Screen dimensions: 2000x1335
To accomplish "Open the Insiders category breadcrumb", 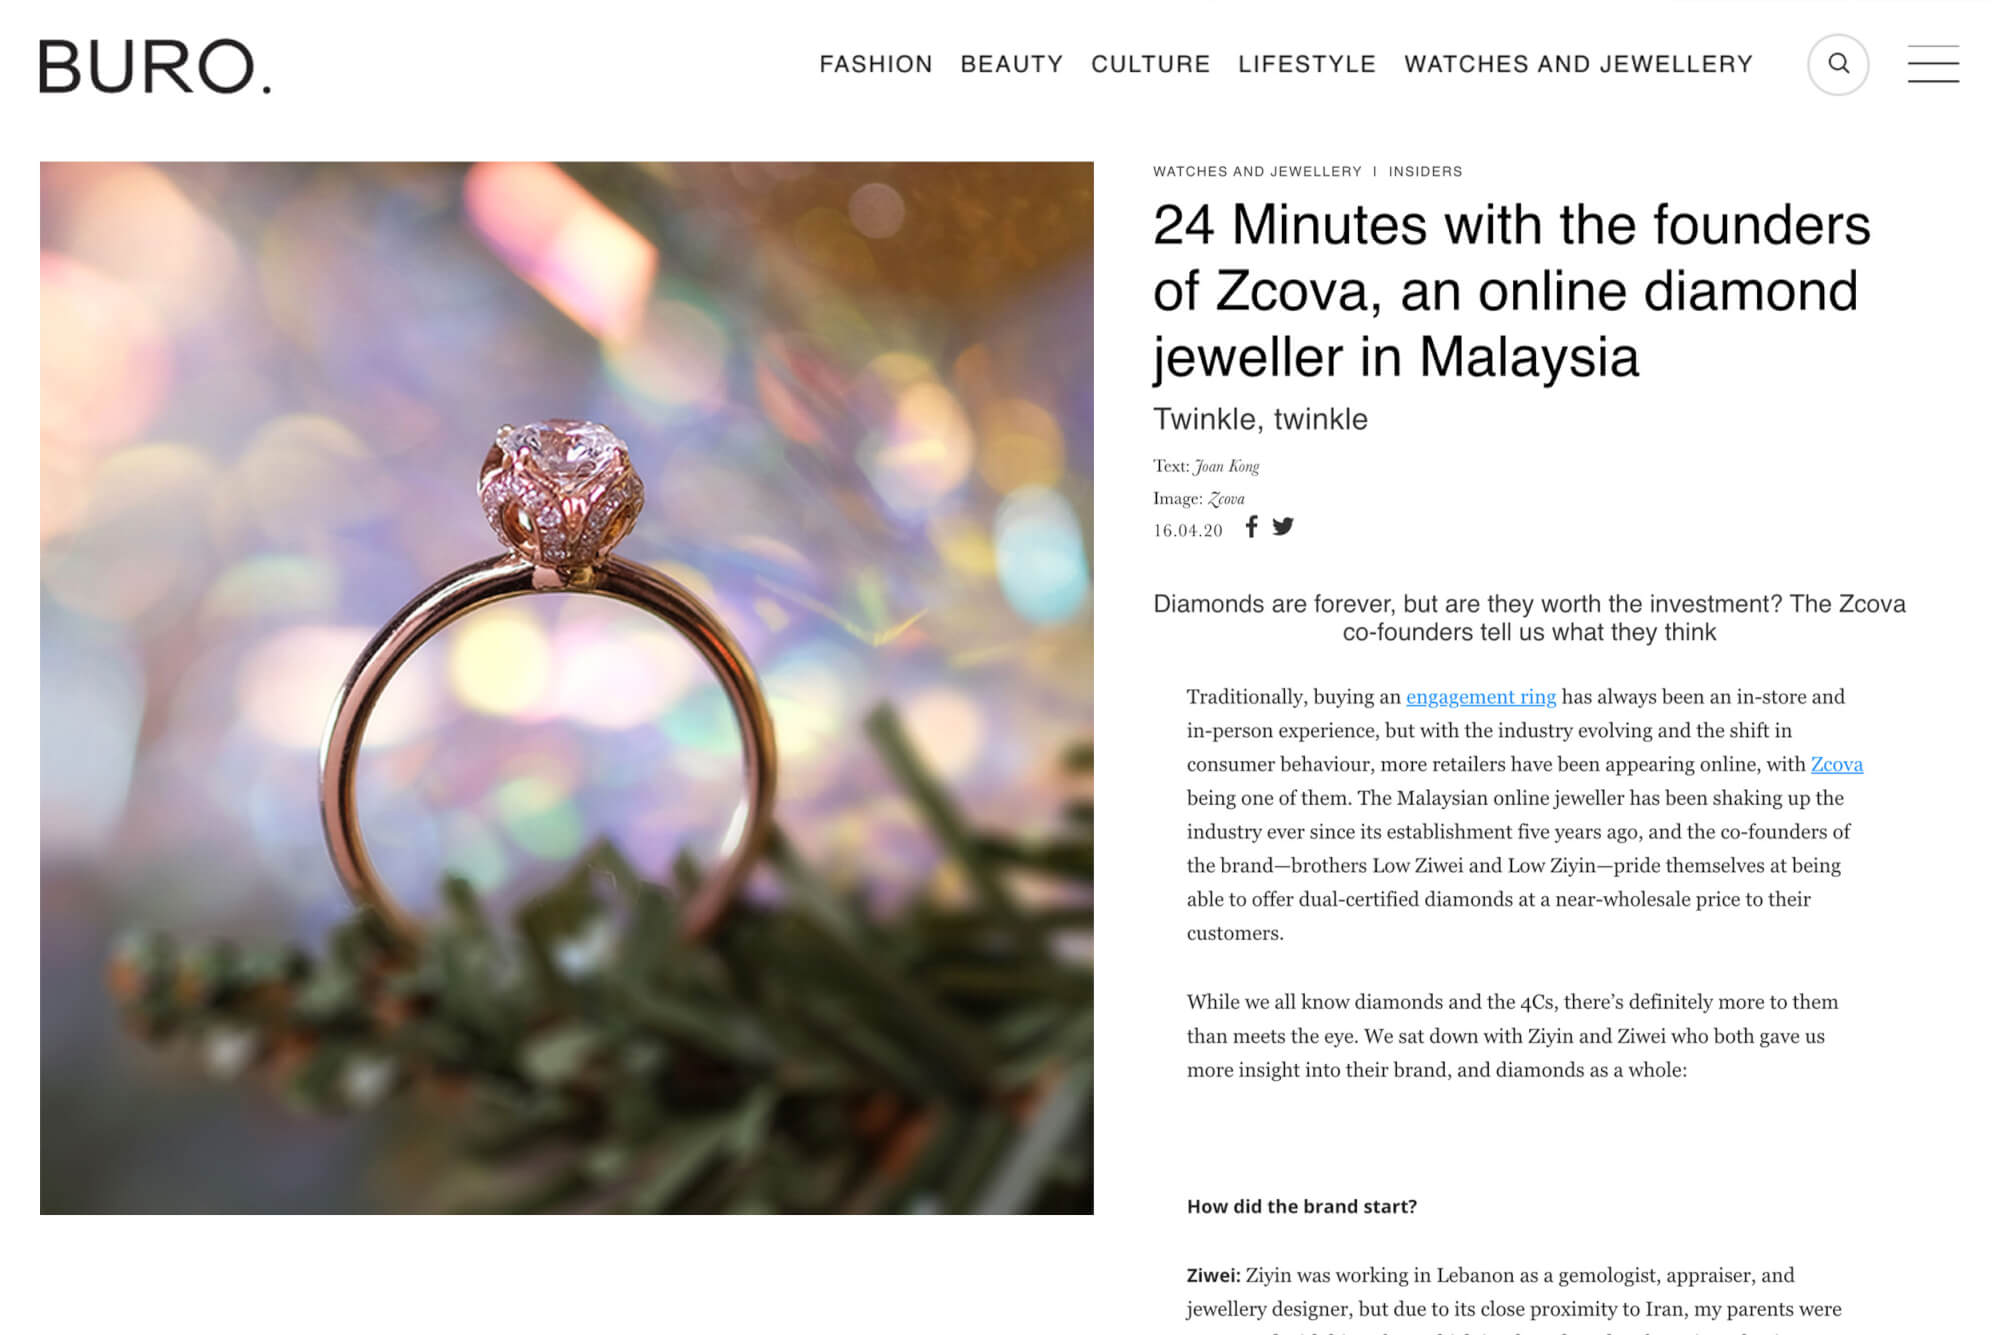I will point(1425,172).
